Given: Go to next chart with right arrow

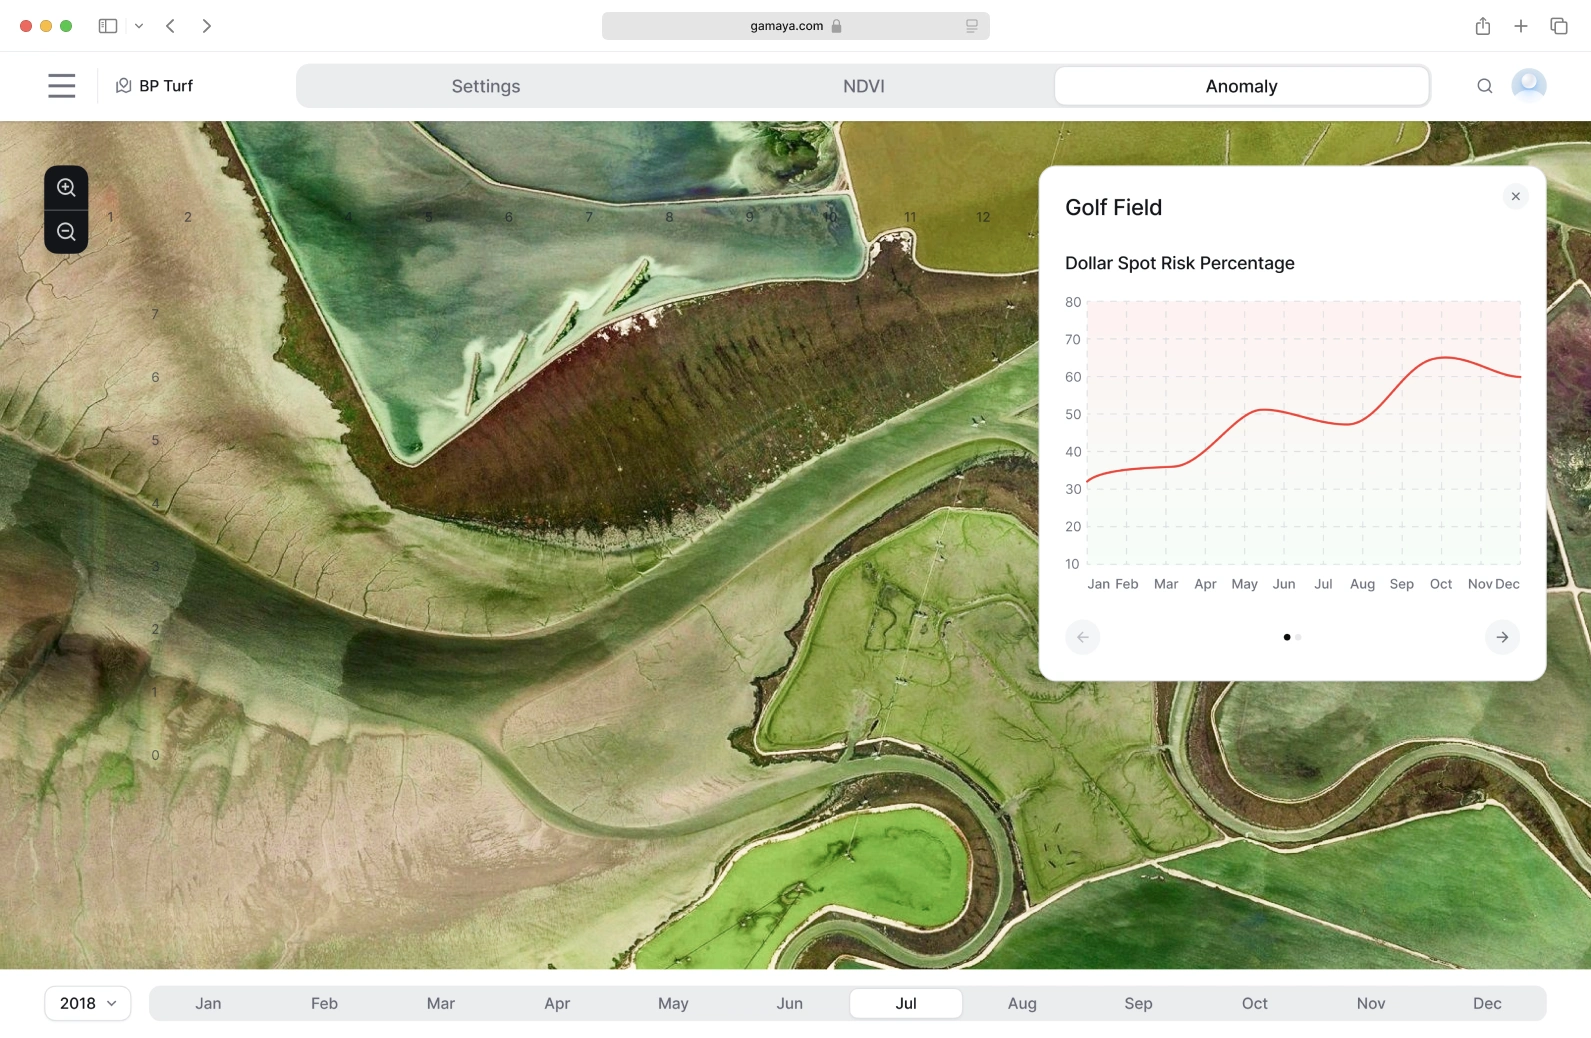Looking at the screenshot, I should (1502, 637).
